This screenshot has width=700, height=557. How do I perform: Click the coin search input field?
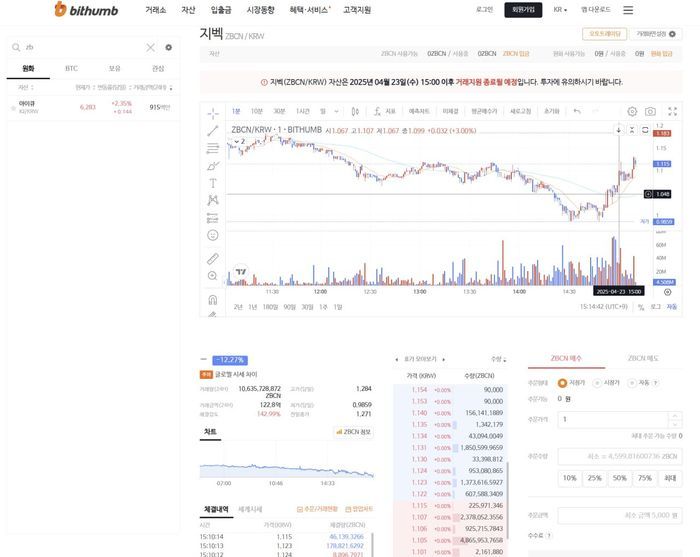pyautogui.click(x=85, y=47)
